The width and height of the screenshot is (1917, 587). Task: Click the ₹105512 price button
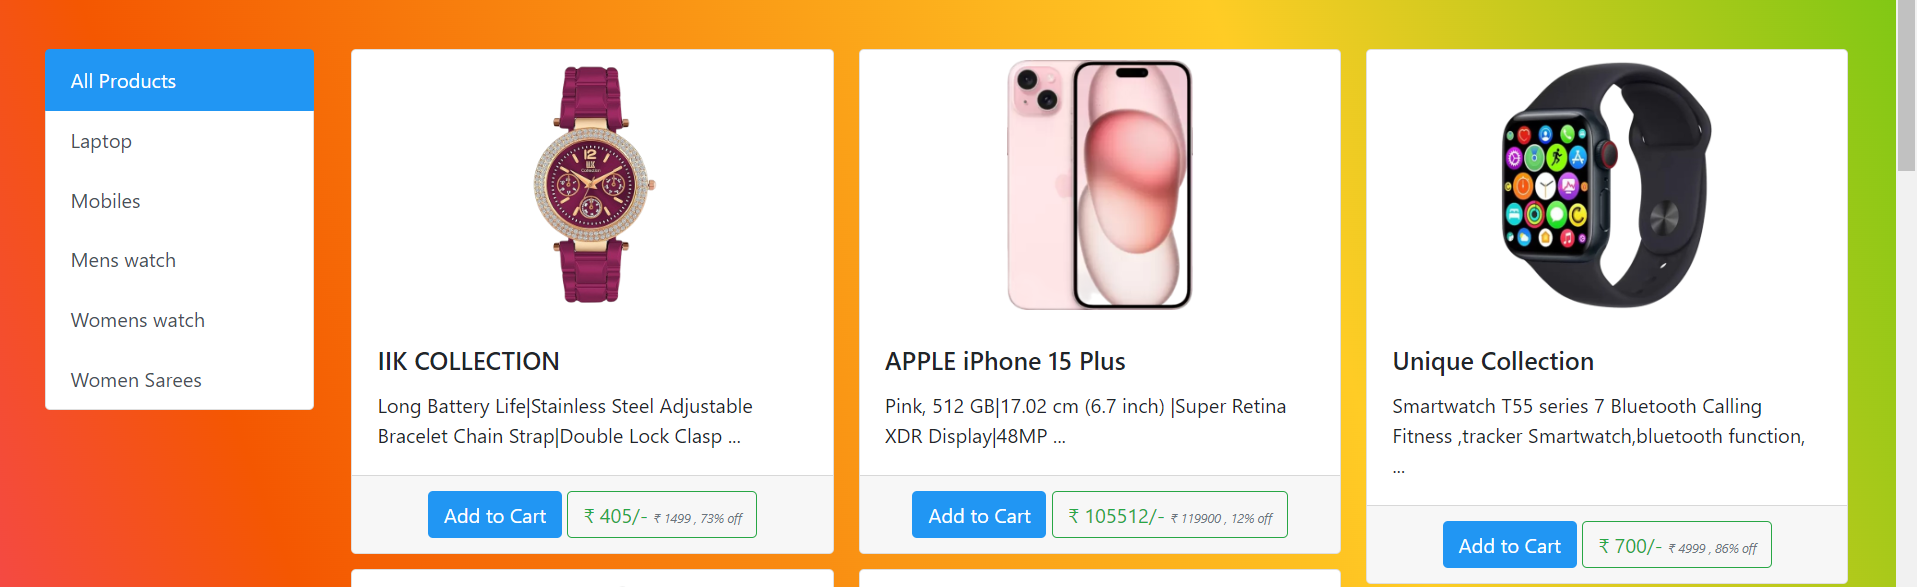(1169, 515)
